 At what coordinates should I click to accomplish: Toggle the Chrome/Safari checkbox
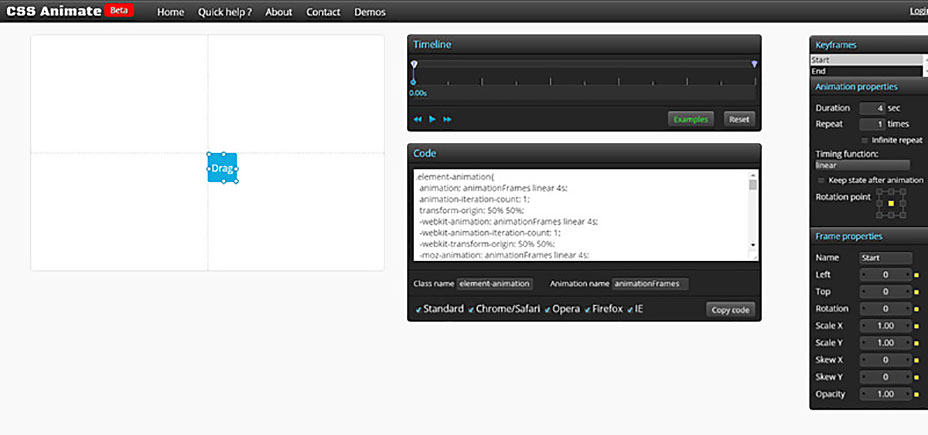point(471,310)
